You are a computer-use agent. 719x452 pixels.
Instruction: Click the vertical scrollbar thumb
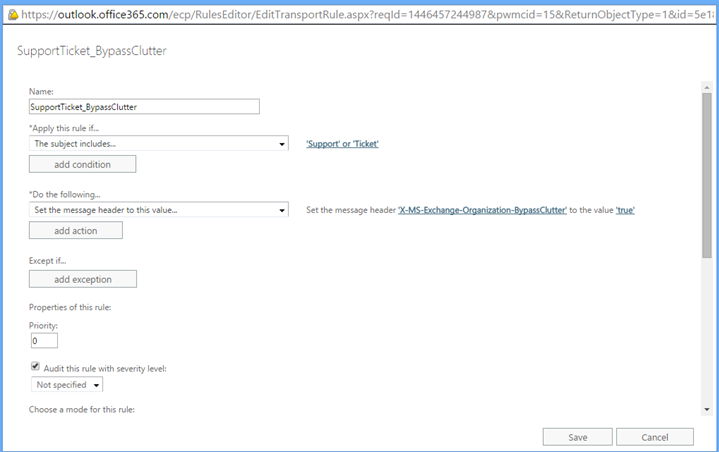tap(707, 175)
